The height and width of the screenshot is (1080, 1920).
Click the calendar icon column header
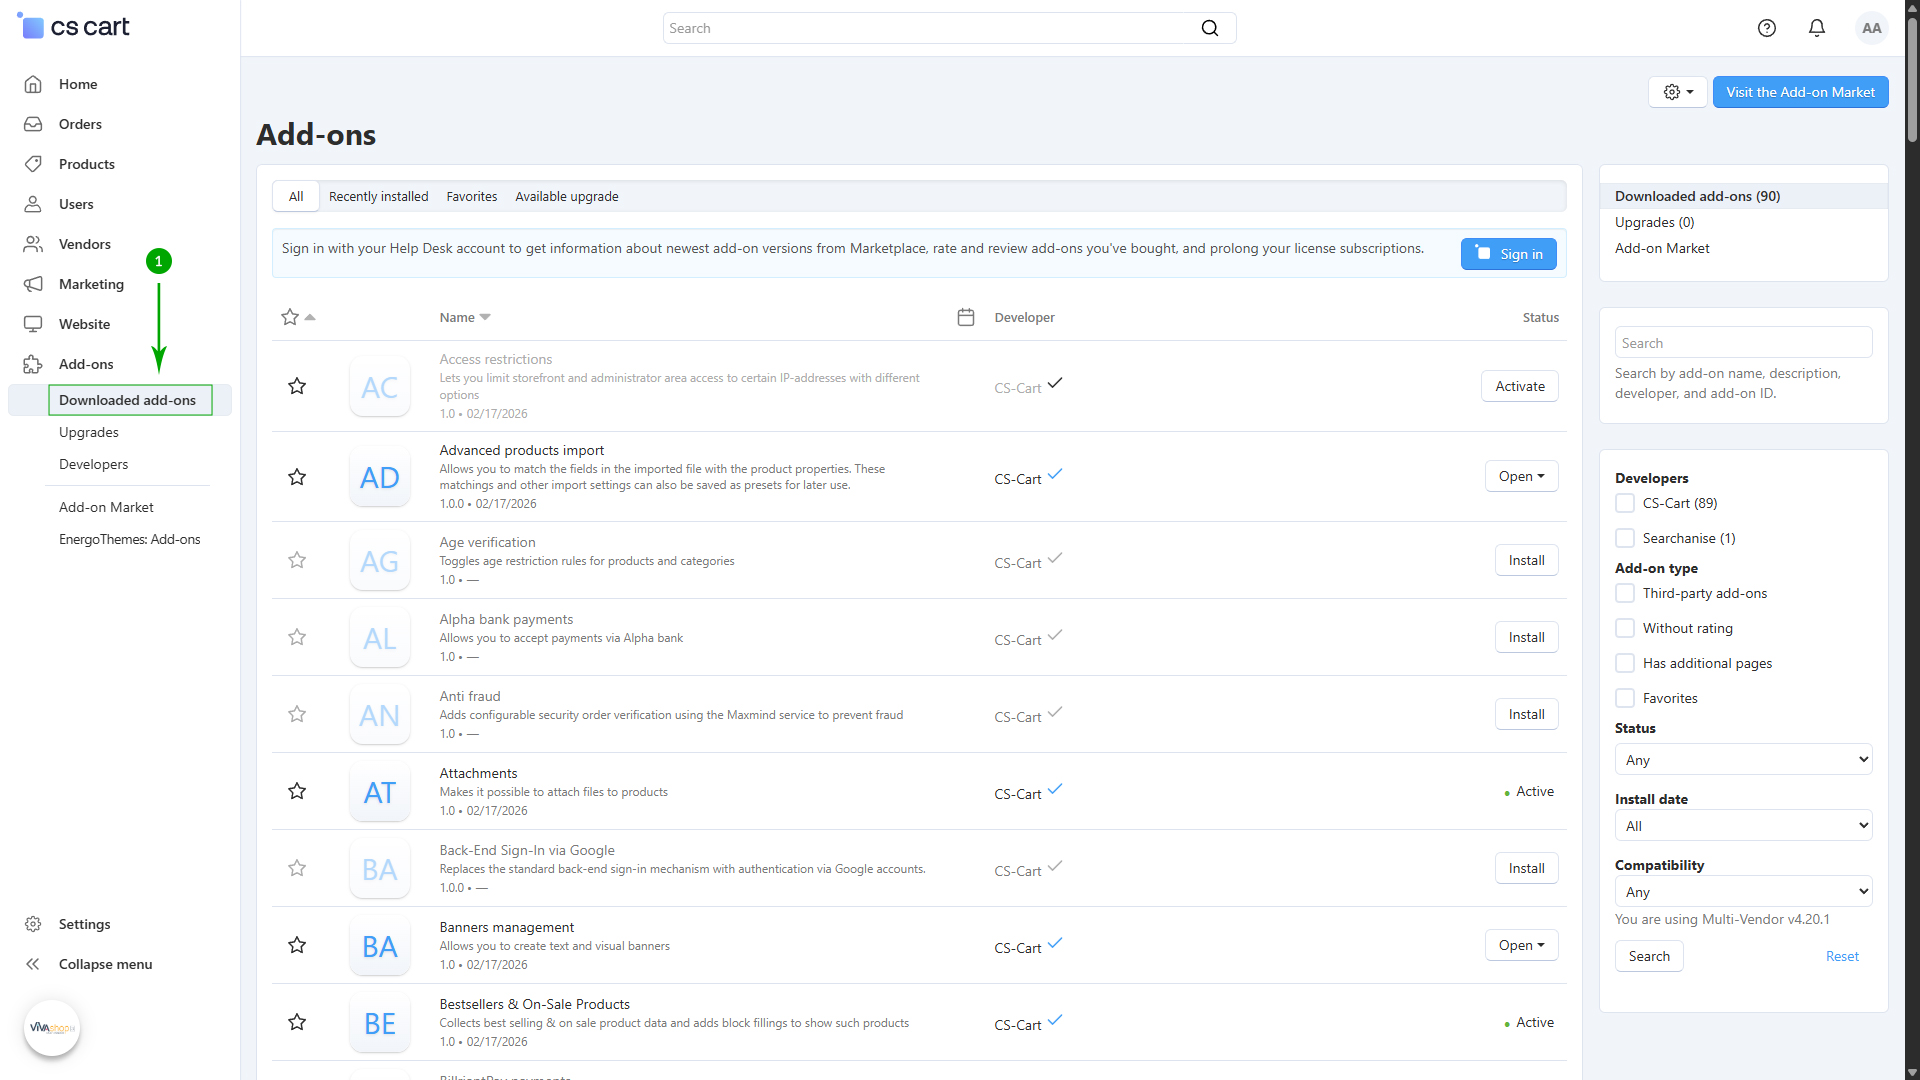[966, 317]
